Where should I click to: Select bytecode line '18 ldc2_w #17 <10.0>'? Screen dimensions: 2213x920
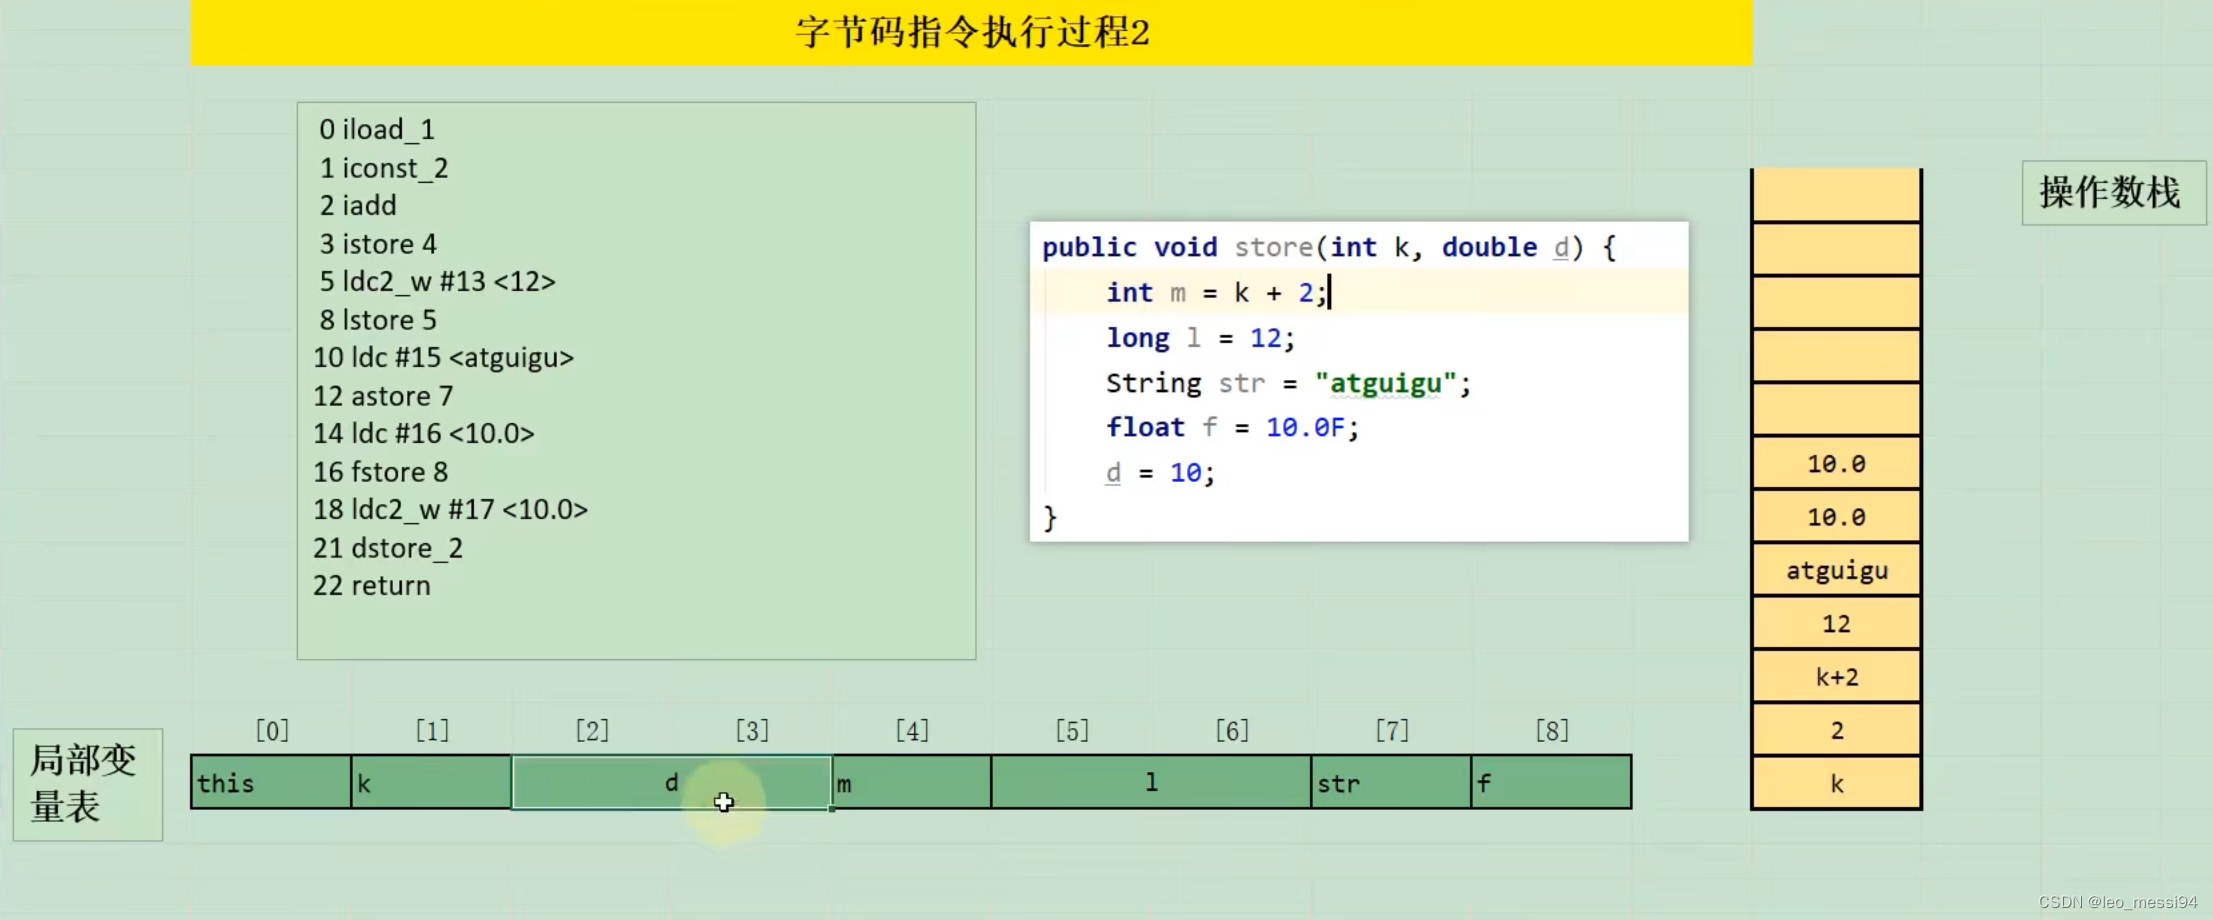tap(451, 510)
